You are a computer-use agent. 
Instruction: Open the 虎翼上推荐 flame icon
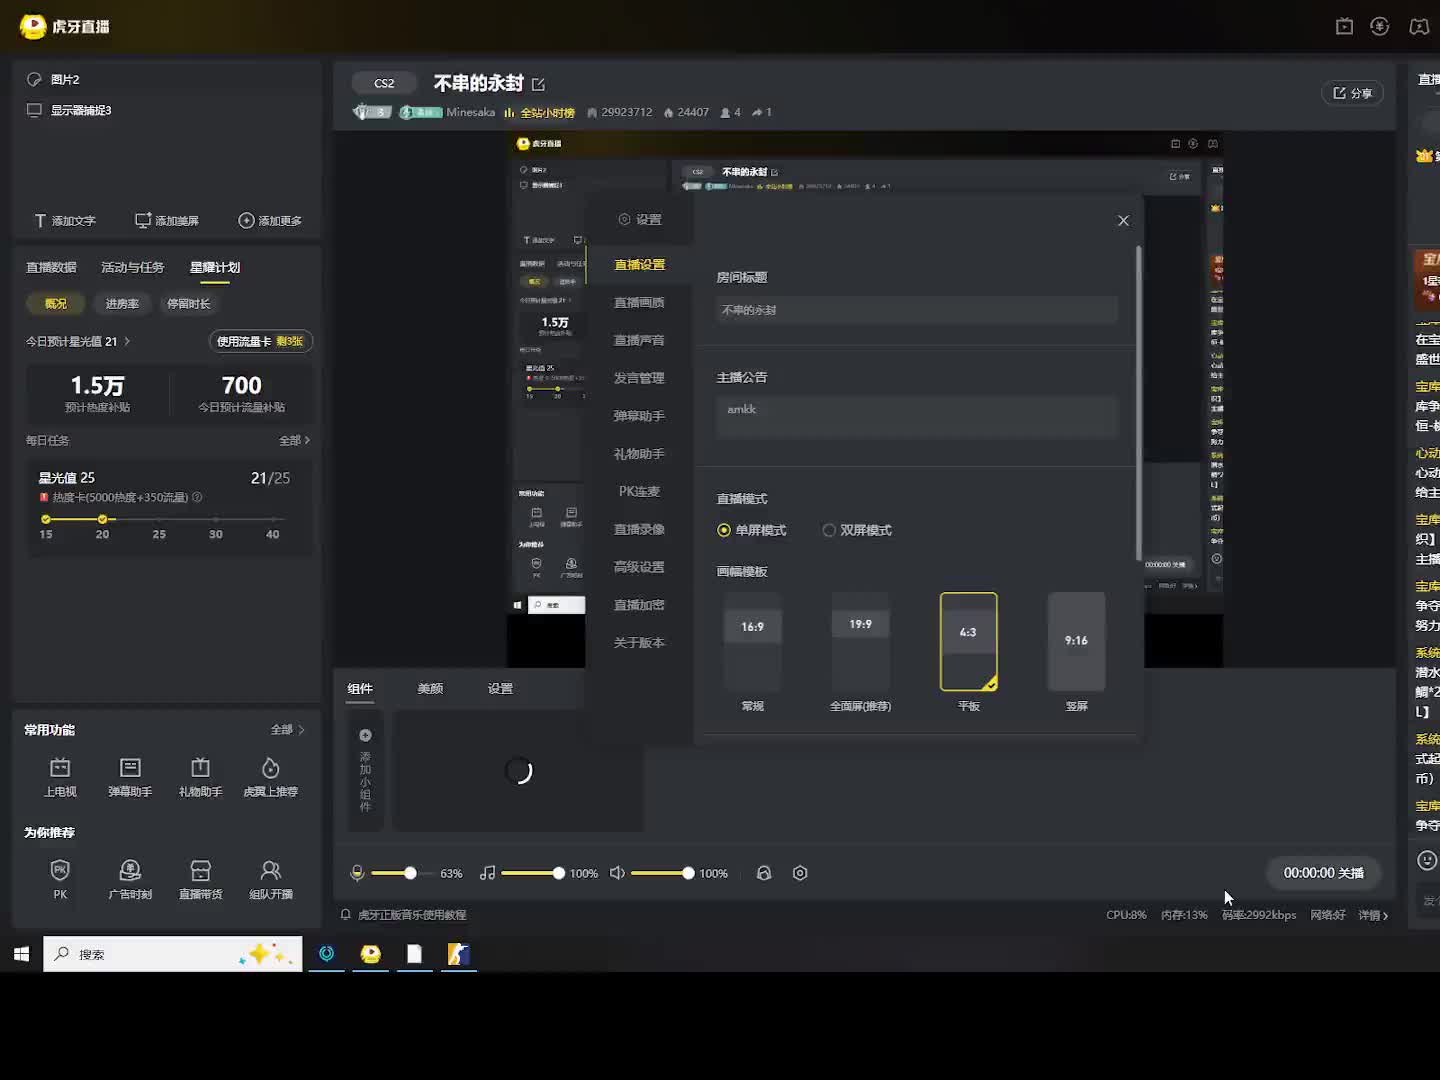pos(270,768)
